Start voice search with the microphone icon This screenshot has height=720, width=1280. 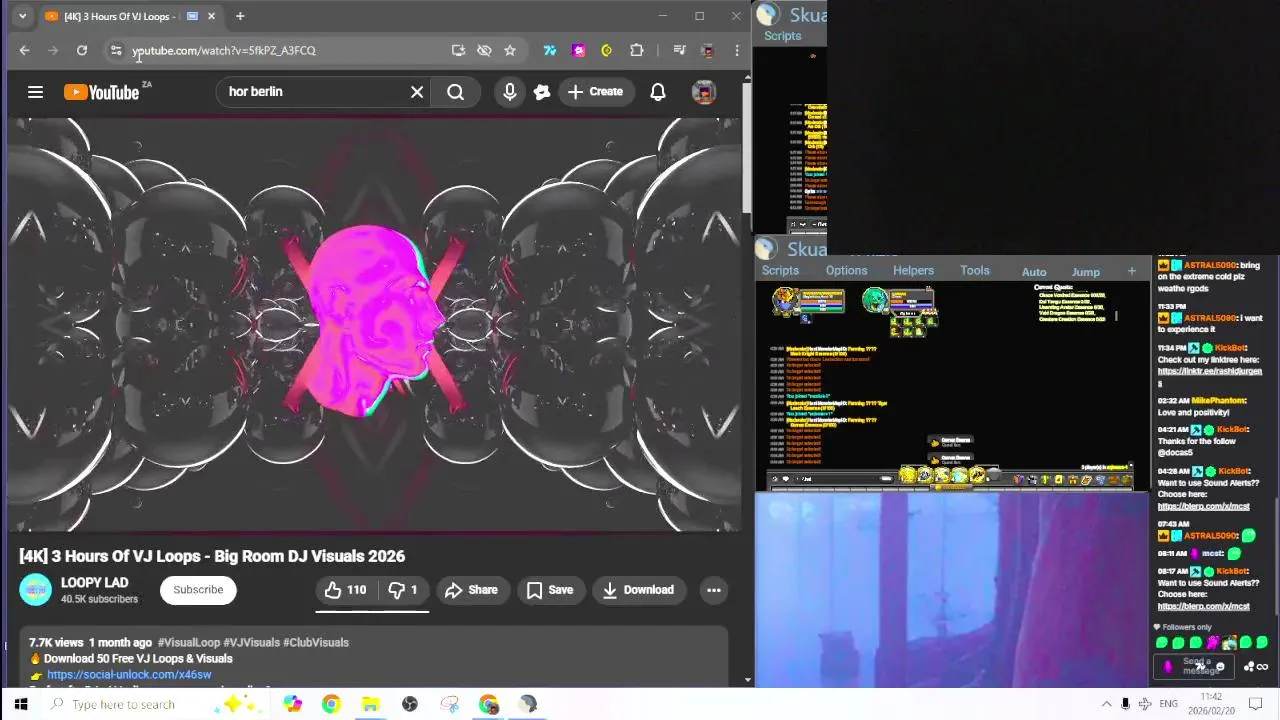click(510, 92)
